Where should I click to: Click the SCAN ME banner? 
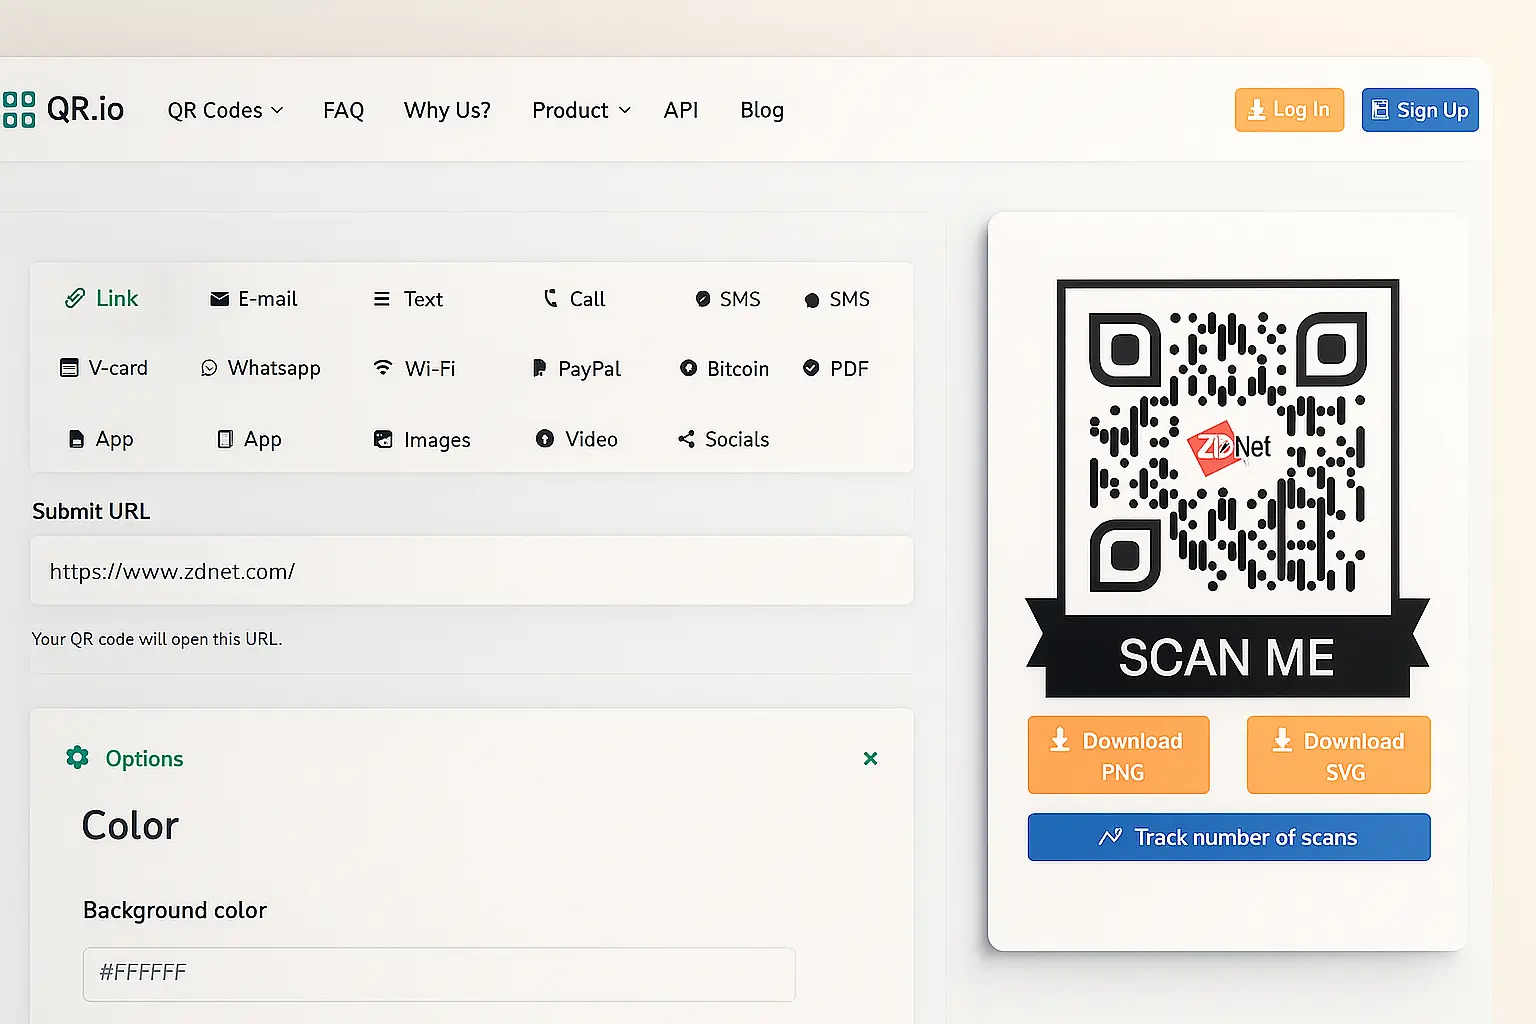coord(1227,656)
